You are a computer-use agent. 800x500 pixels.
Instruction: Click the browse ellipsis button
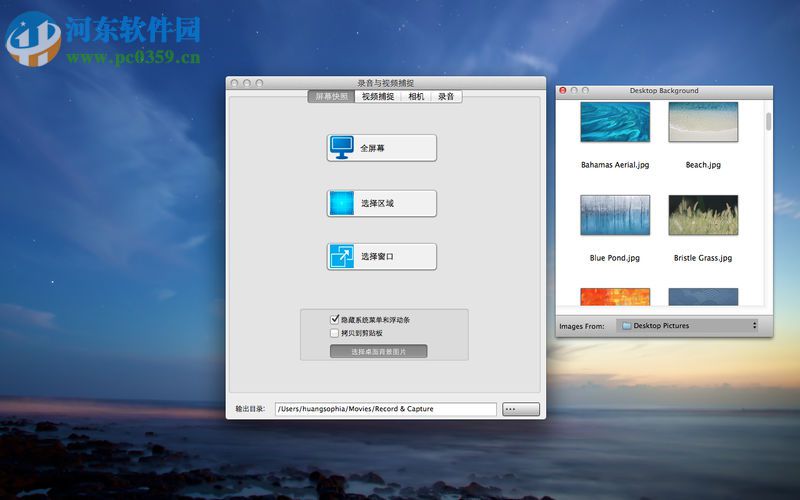point(521,409)
